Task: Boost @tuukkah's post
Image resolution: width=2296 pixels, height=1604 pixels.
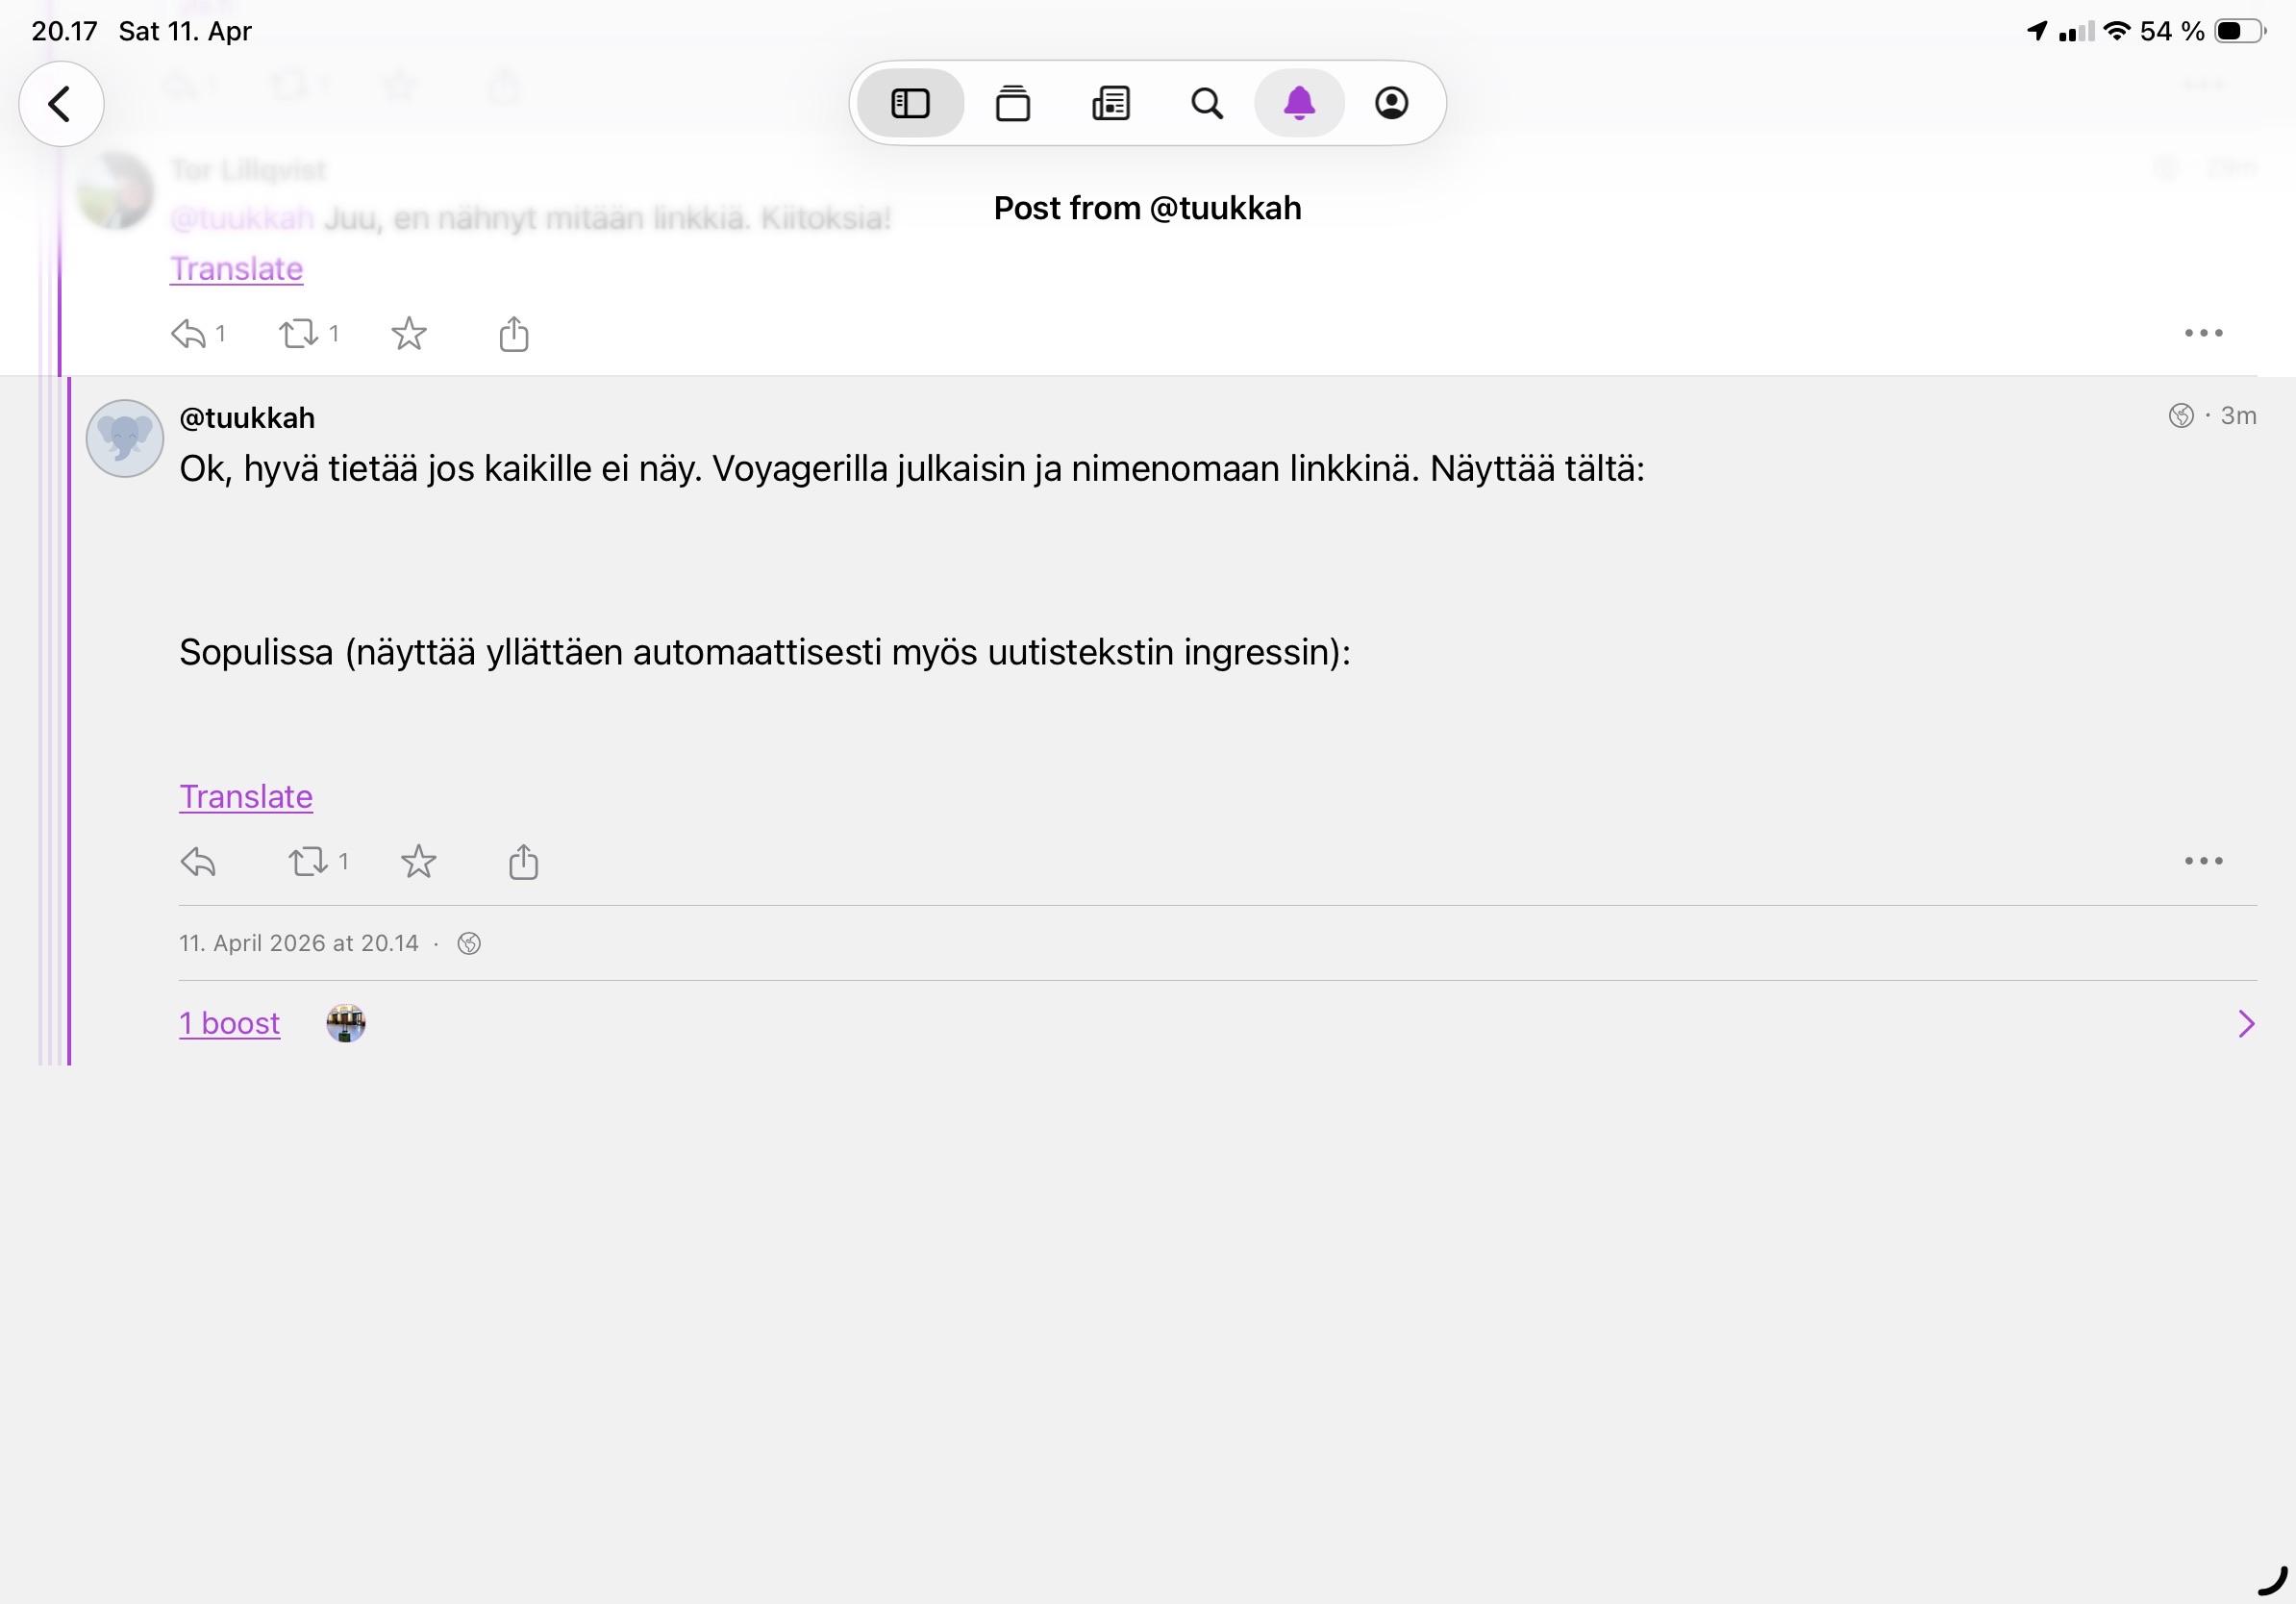Action: [308, 862]
